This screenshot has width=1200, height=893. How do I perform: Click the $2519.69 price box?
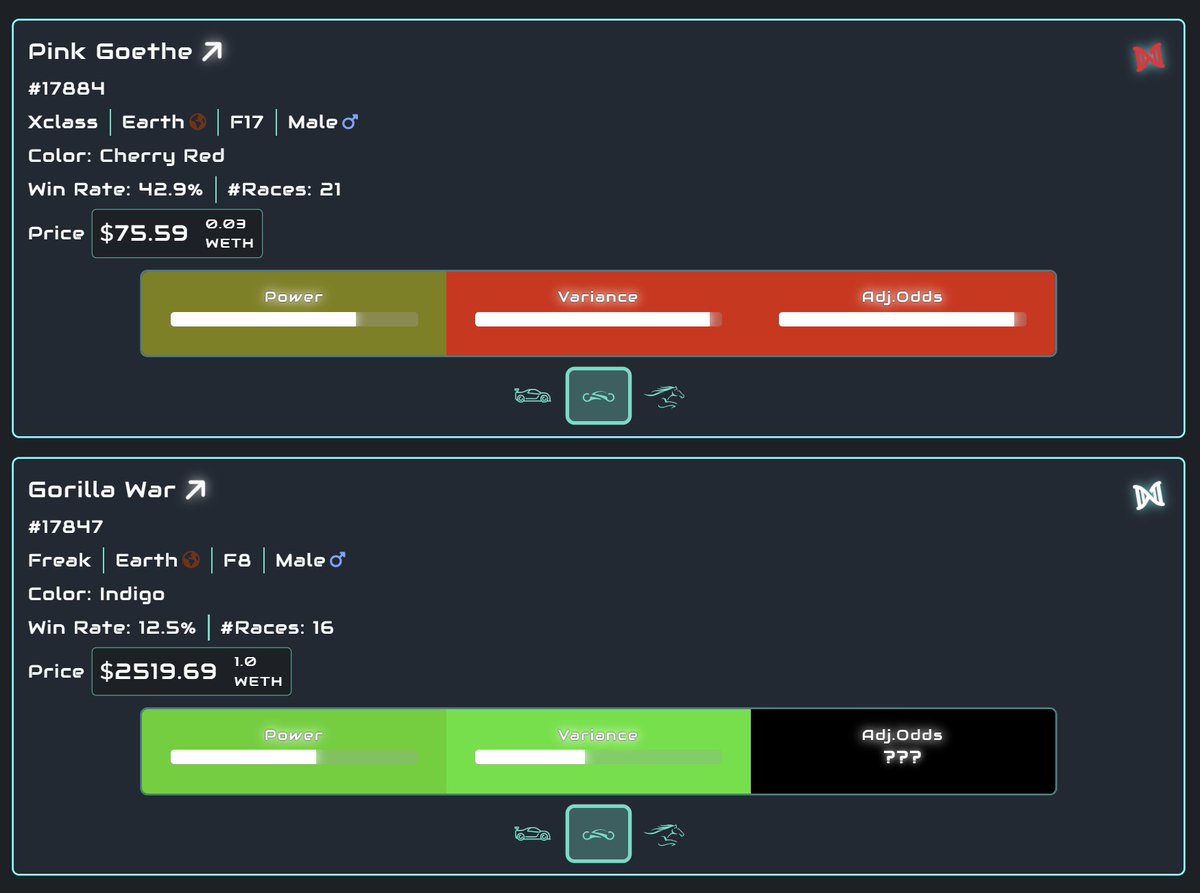(191, 671)
